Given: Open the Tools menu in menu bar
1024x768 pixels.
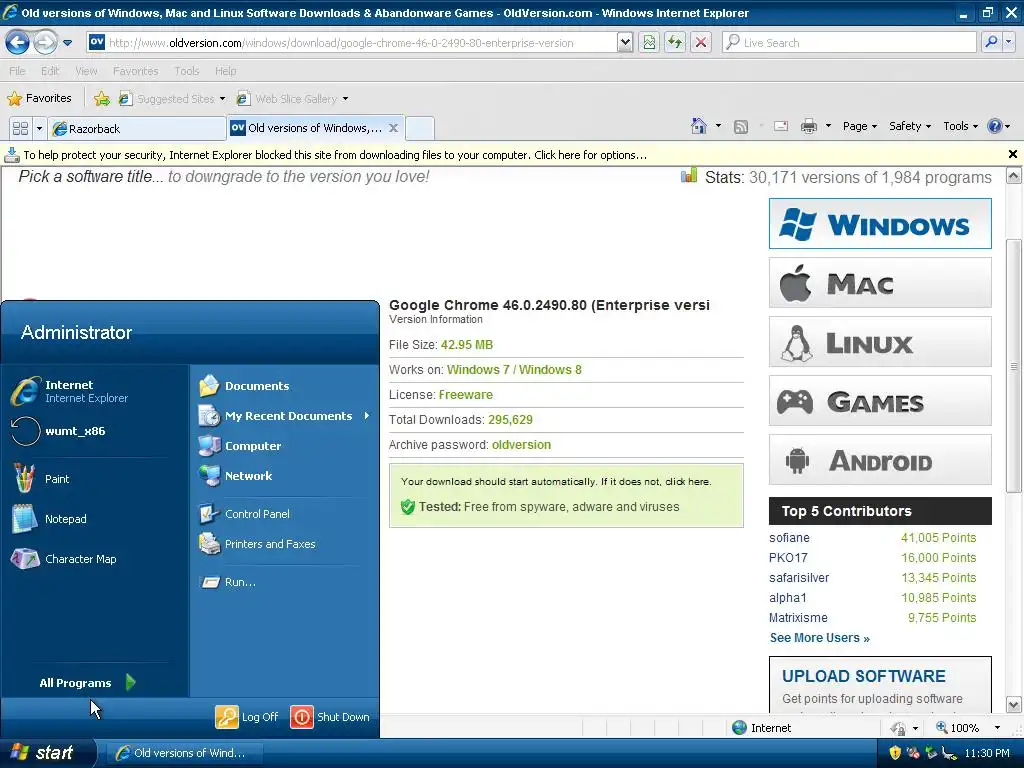Looking at the screenshot, I should point(186,71).
